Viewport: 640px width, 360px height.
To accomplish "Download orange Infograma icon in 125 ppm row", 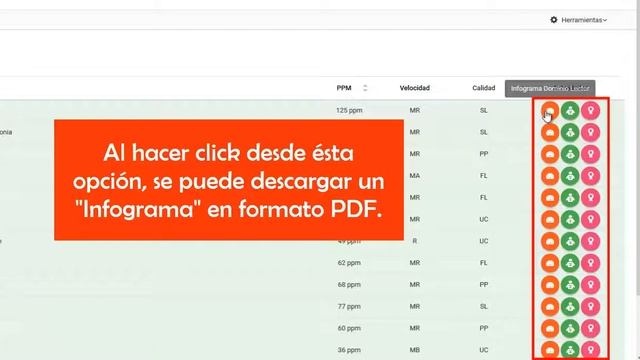I will [x=550, y=111].
